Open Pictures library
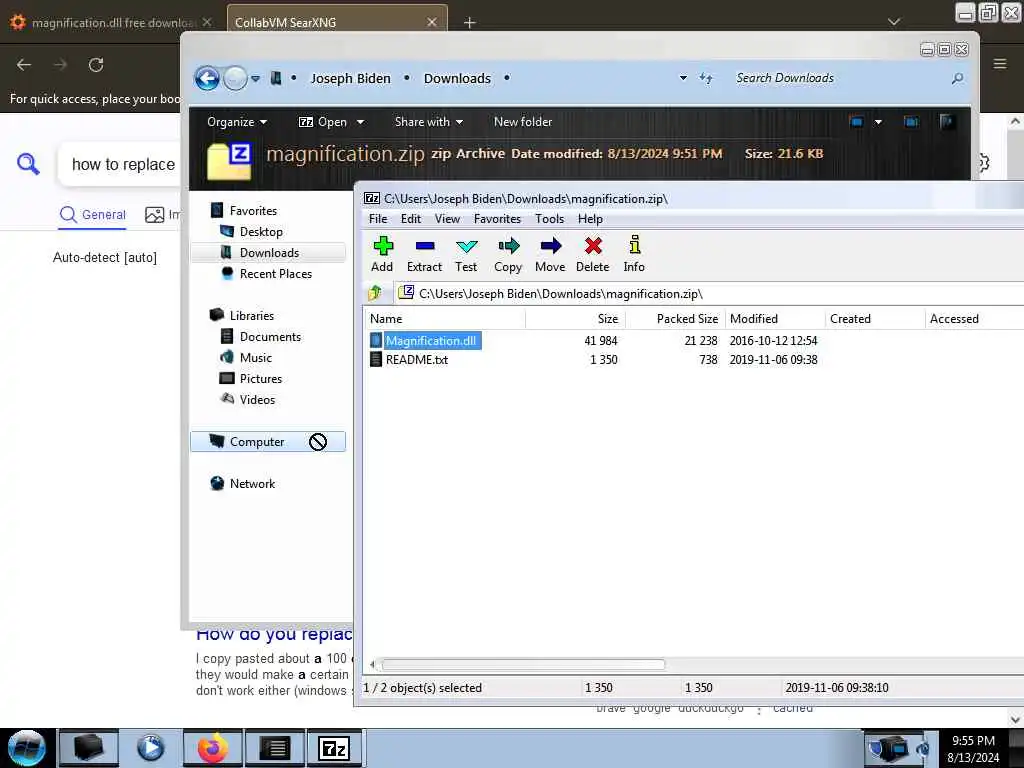Image resolution: width=1024 pixels, height=768 pixels. 261,378
